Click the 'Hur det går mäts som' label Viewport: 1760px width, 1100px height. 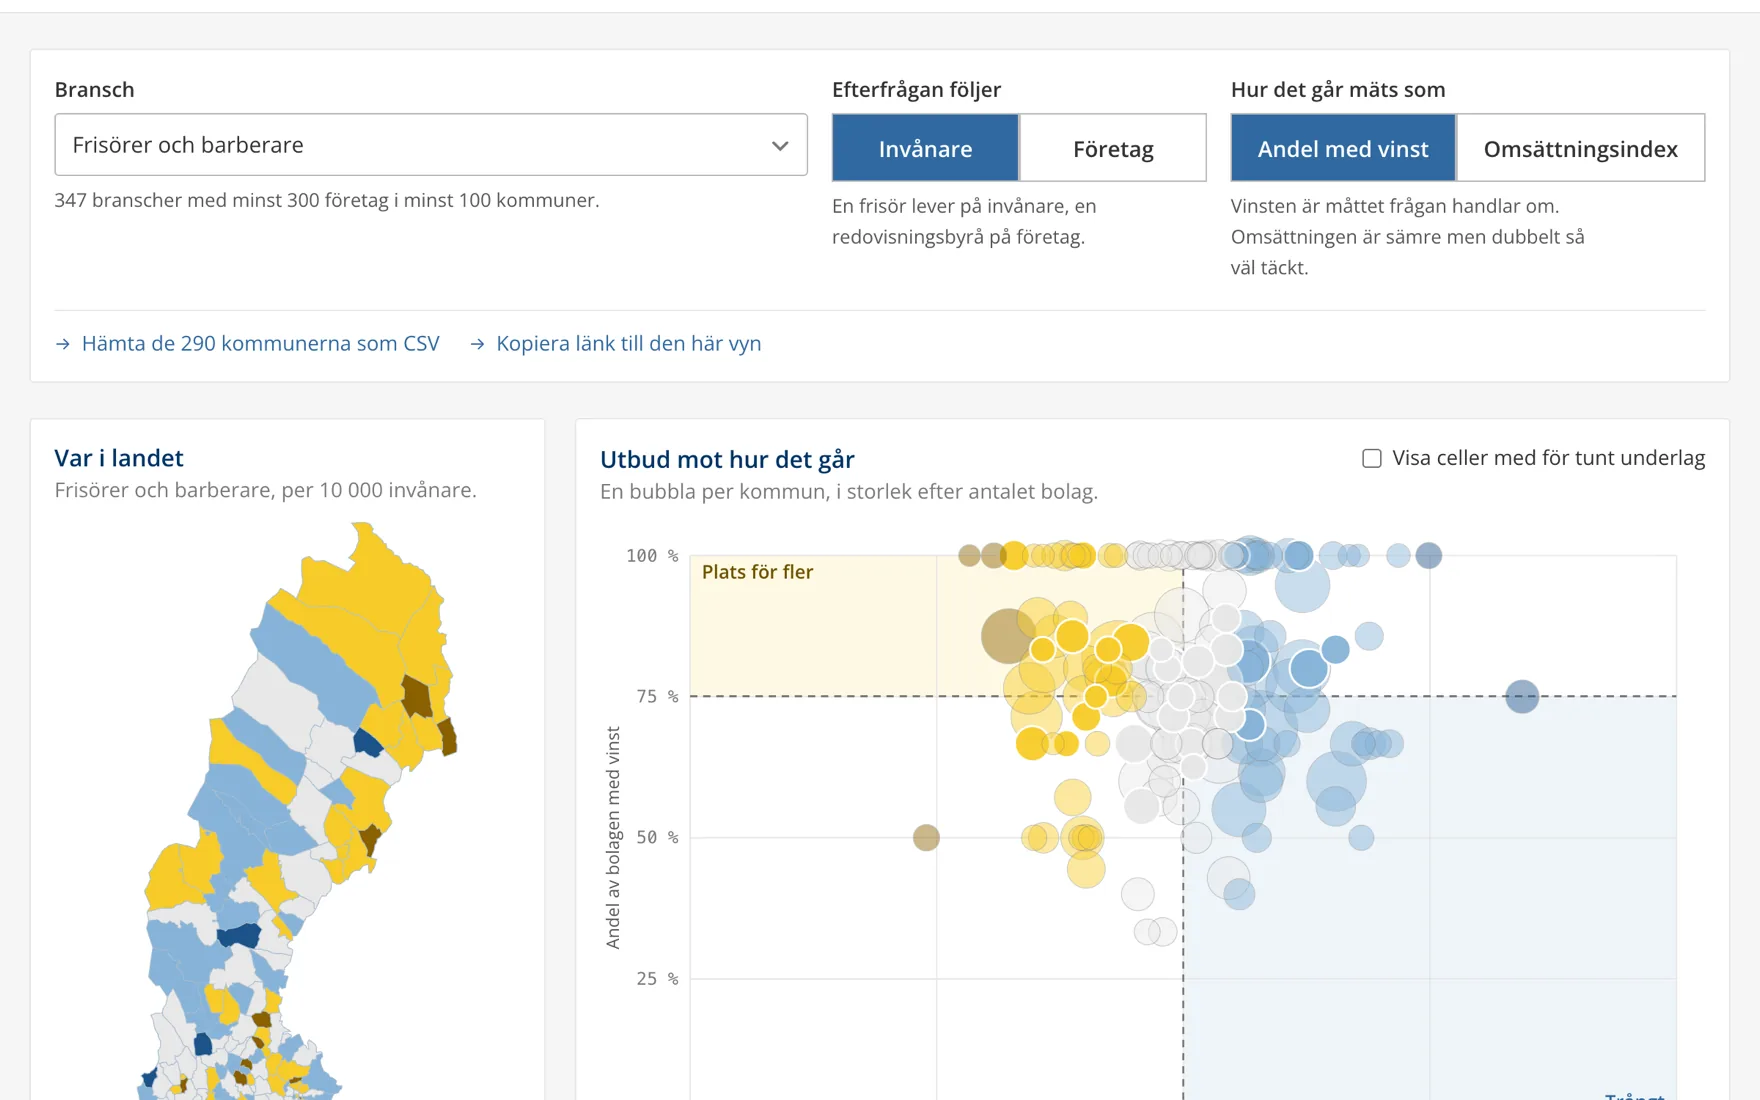pyautogui.click(x=1338, y=89)
